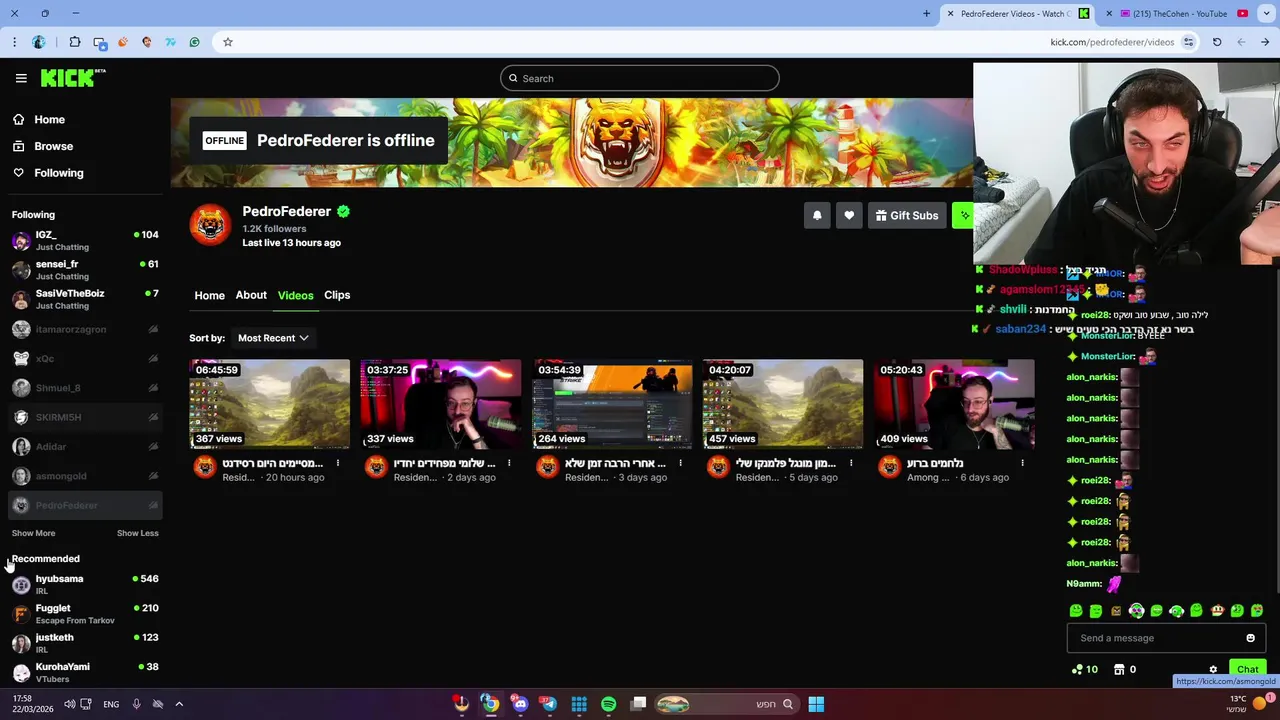
Task: Open offline channel asmongold
Action: click(x=85, y=476)
